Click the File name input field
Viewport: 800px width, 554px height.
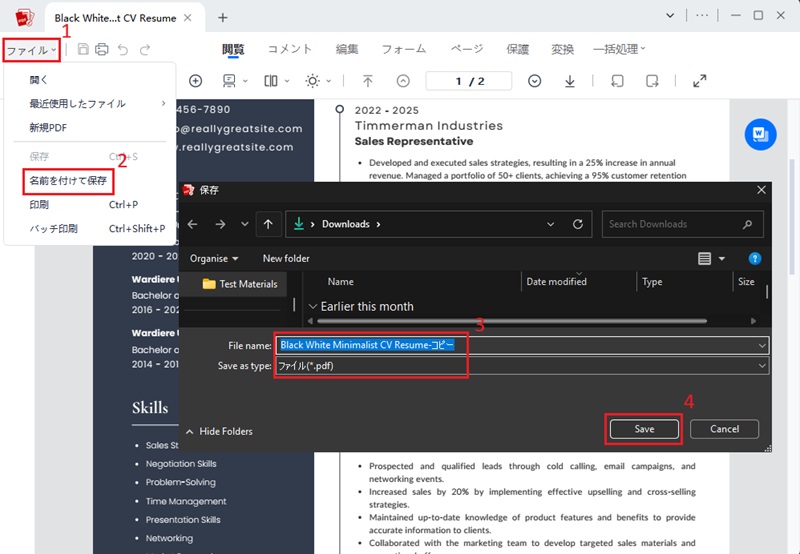tap(522, 345)
